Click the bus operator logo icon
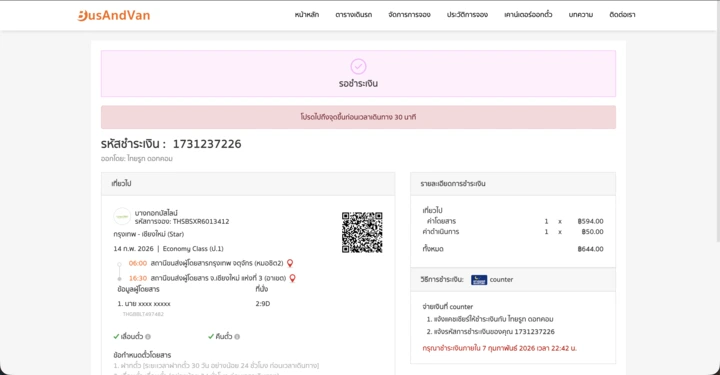The height and width of the screenshot is (375, 720). coord(122,217)
